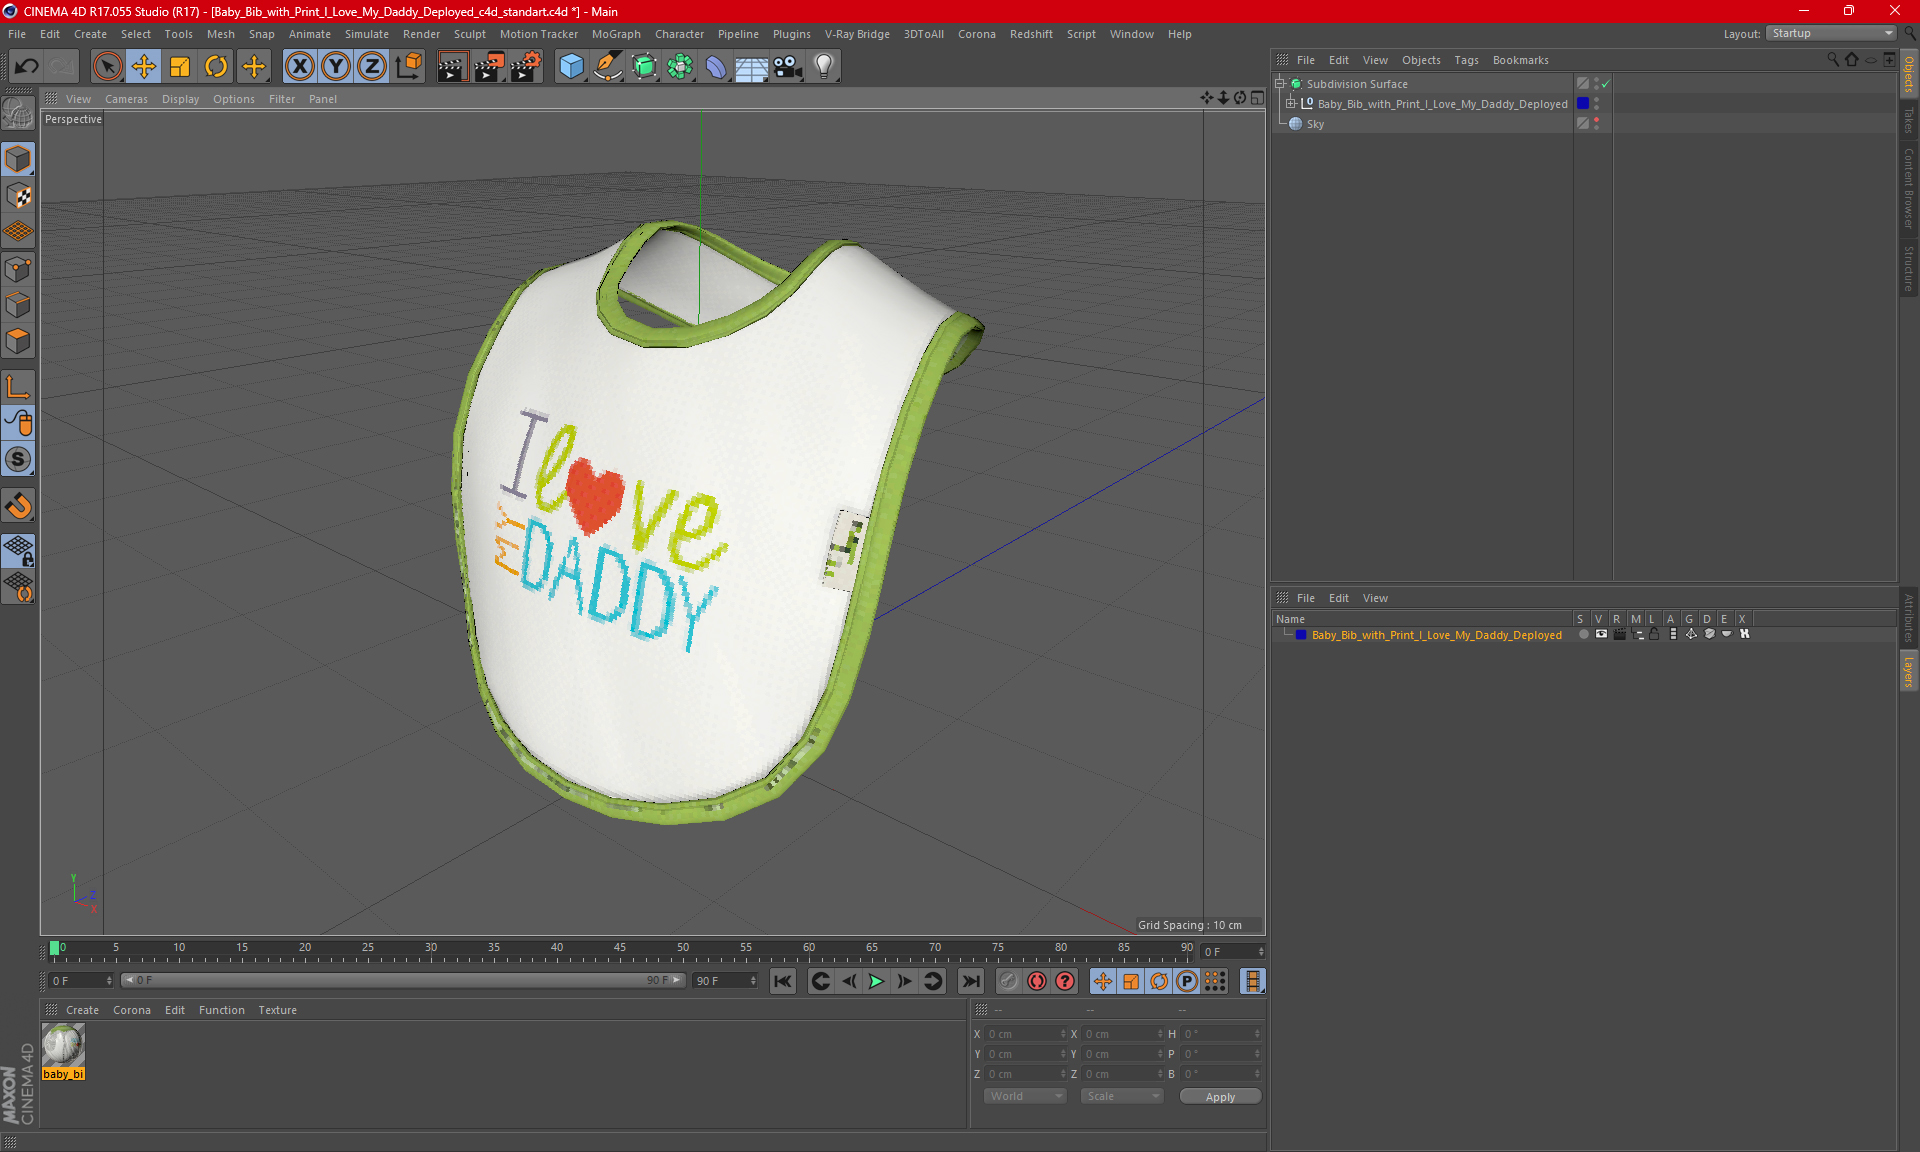Go to end of animation

[970, 981]
